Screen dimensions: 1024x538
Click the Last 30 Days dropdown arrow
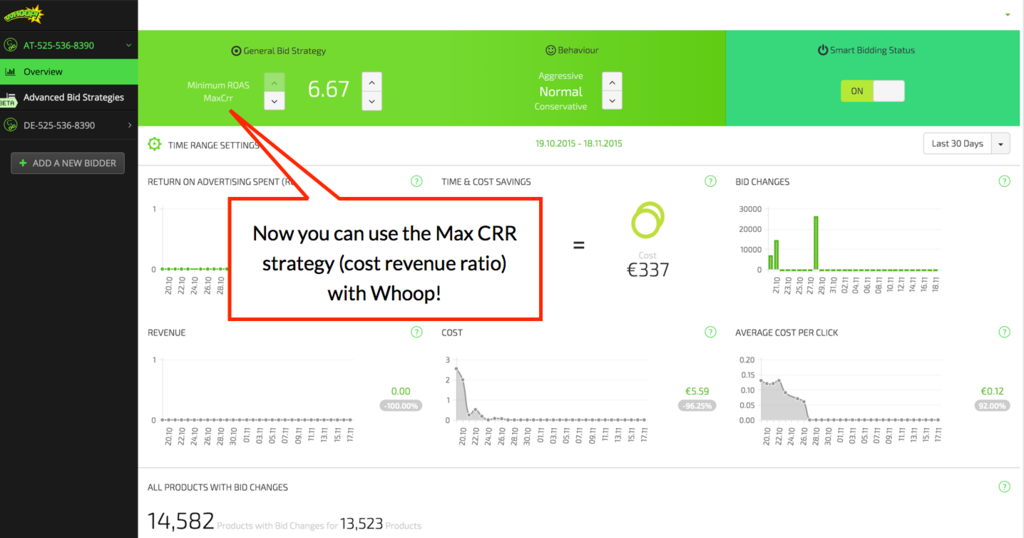[x=1000, y=144]
